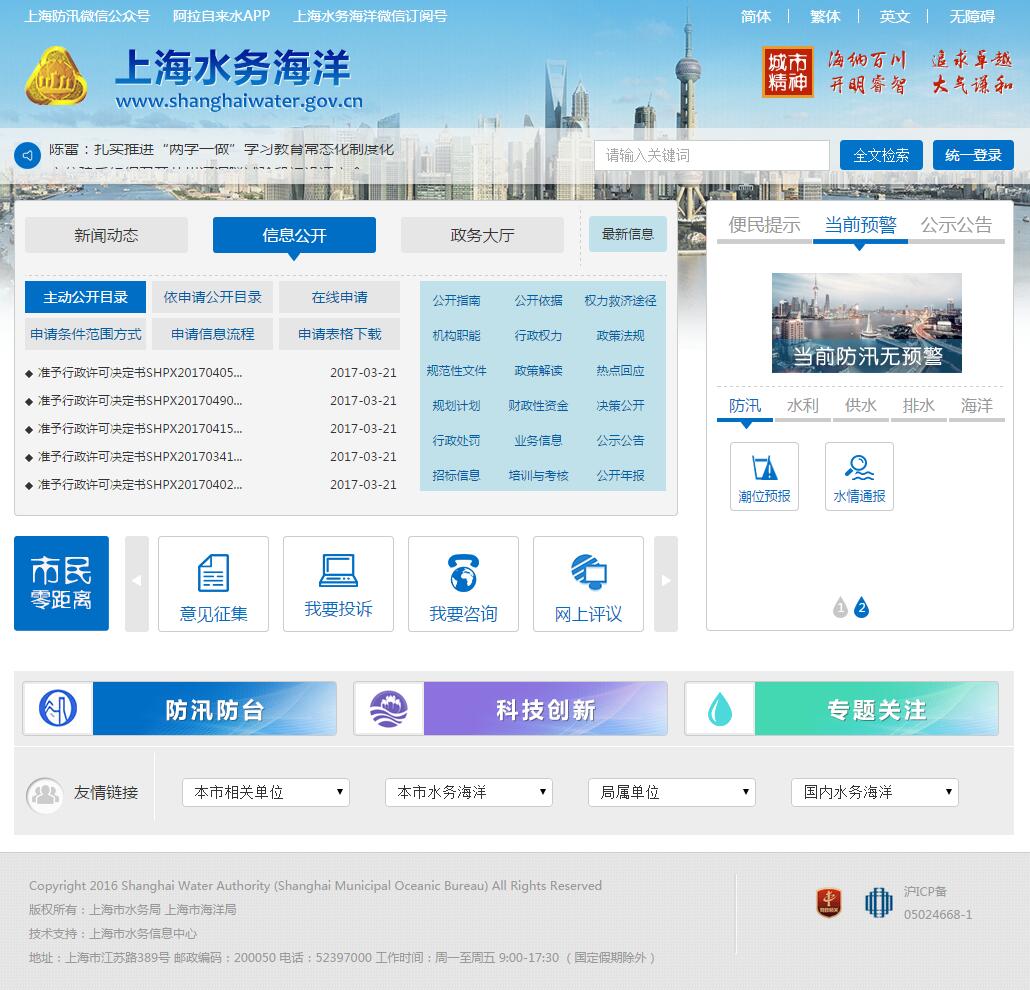The height and width of the screenshot is (990, 1030).
Task: Open the 我要咨询 telephone icon tile
Action: [x=463, y=584]
